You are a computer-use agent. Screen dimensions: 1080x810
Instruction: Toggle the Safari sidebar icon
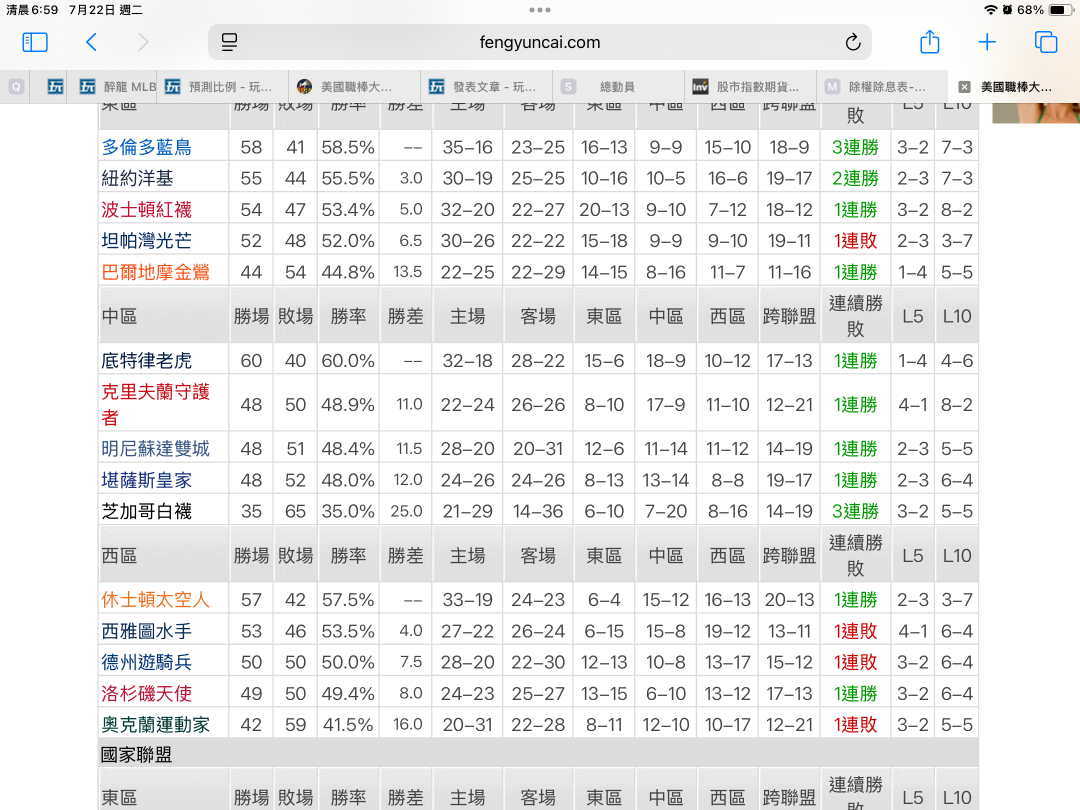35,42
